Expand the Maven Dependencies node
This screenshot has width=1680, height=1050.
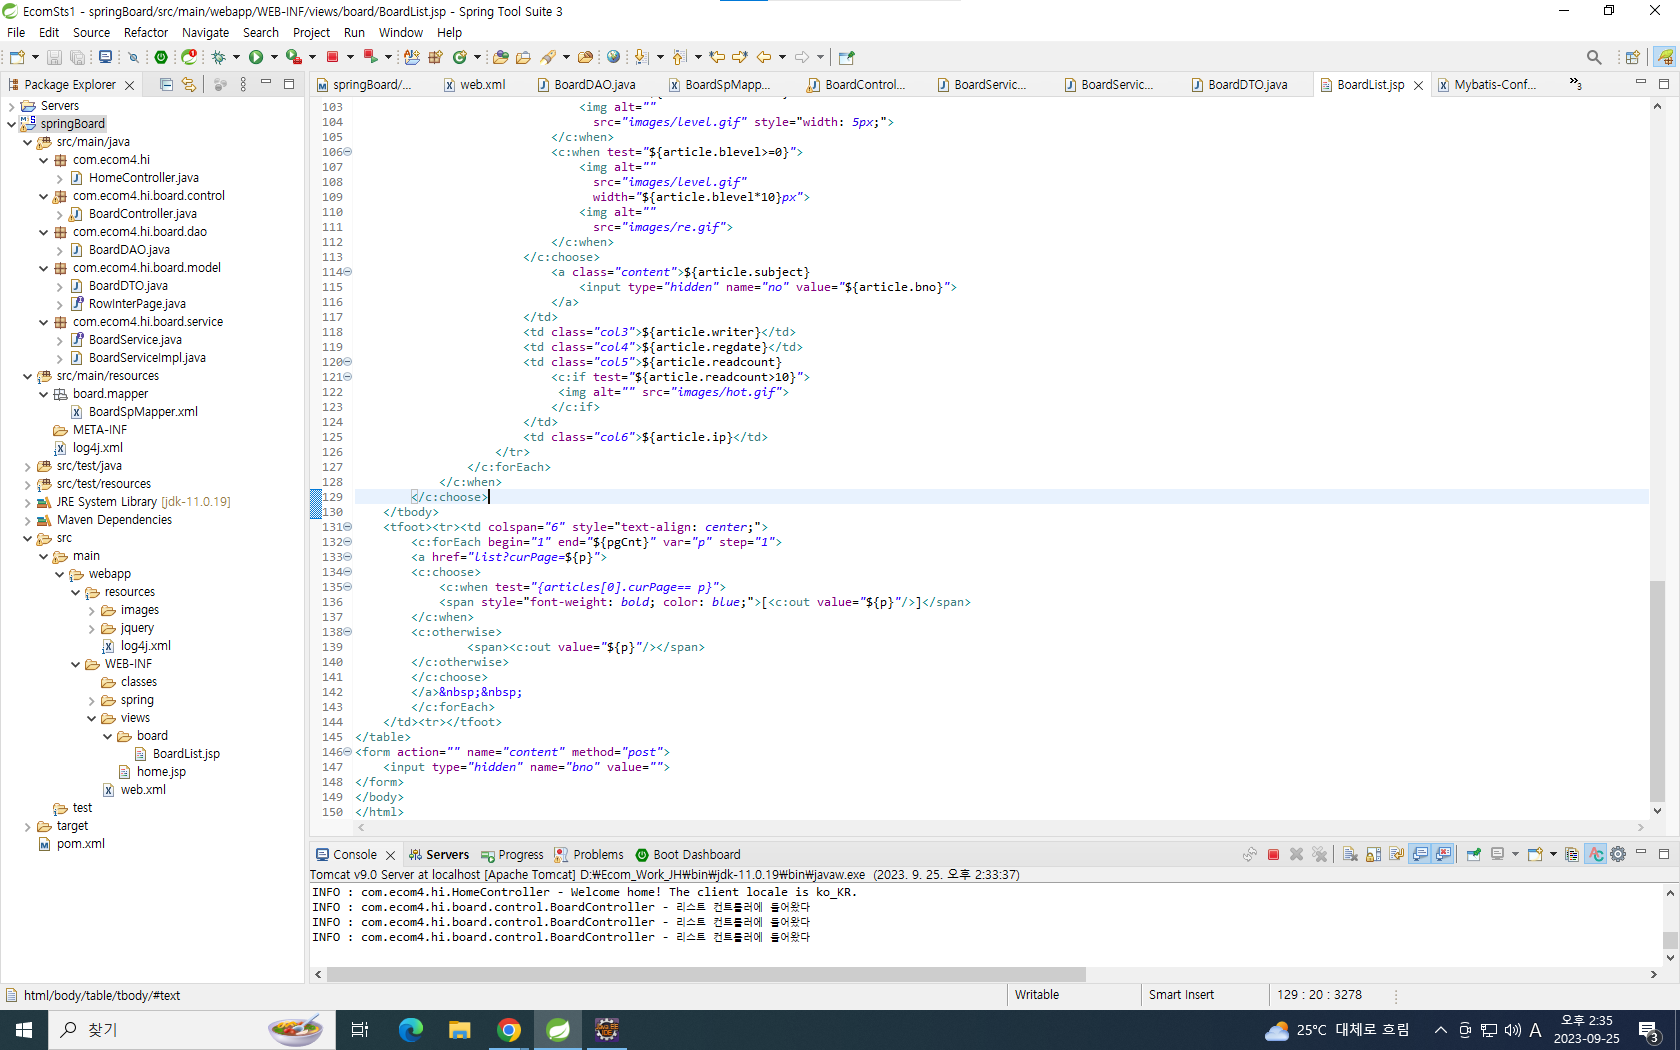[x=27, y=520]
